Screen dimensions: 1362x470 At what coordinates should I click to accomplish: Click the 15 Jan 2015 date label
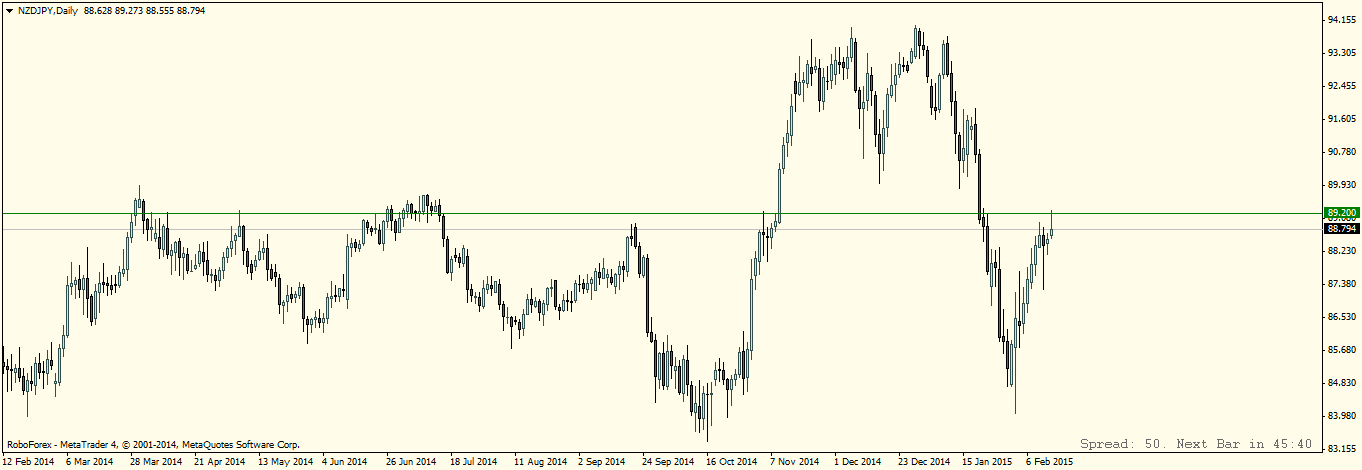[x=987, y=462]
